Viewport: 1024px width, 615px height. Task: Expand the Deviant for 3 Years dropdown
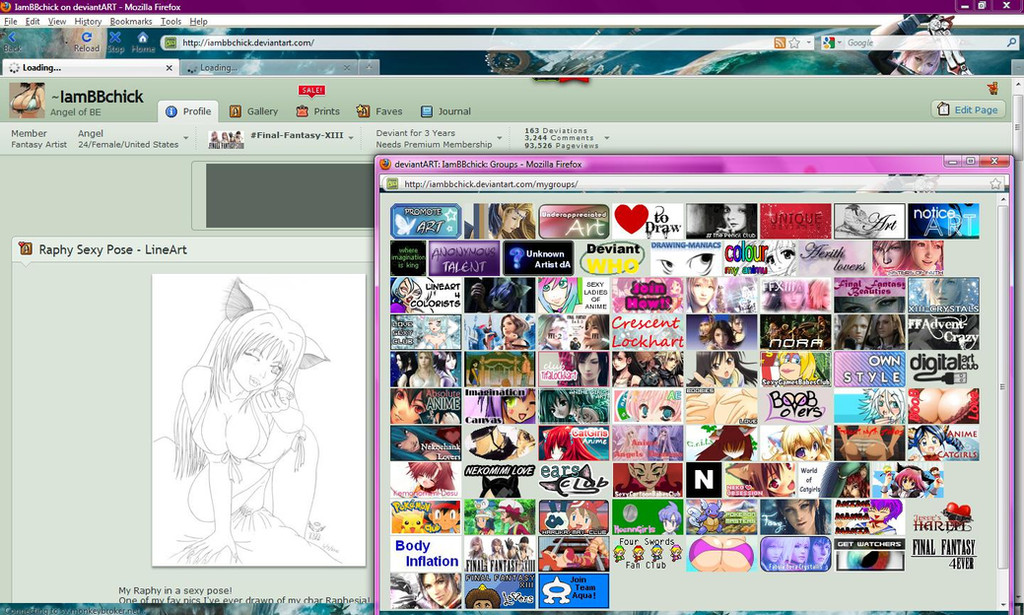pos(500,138)
